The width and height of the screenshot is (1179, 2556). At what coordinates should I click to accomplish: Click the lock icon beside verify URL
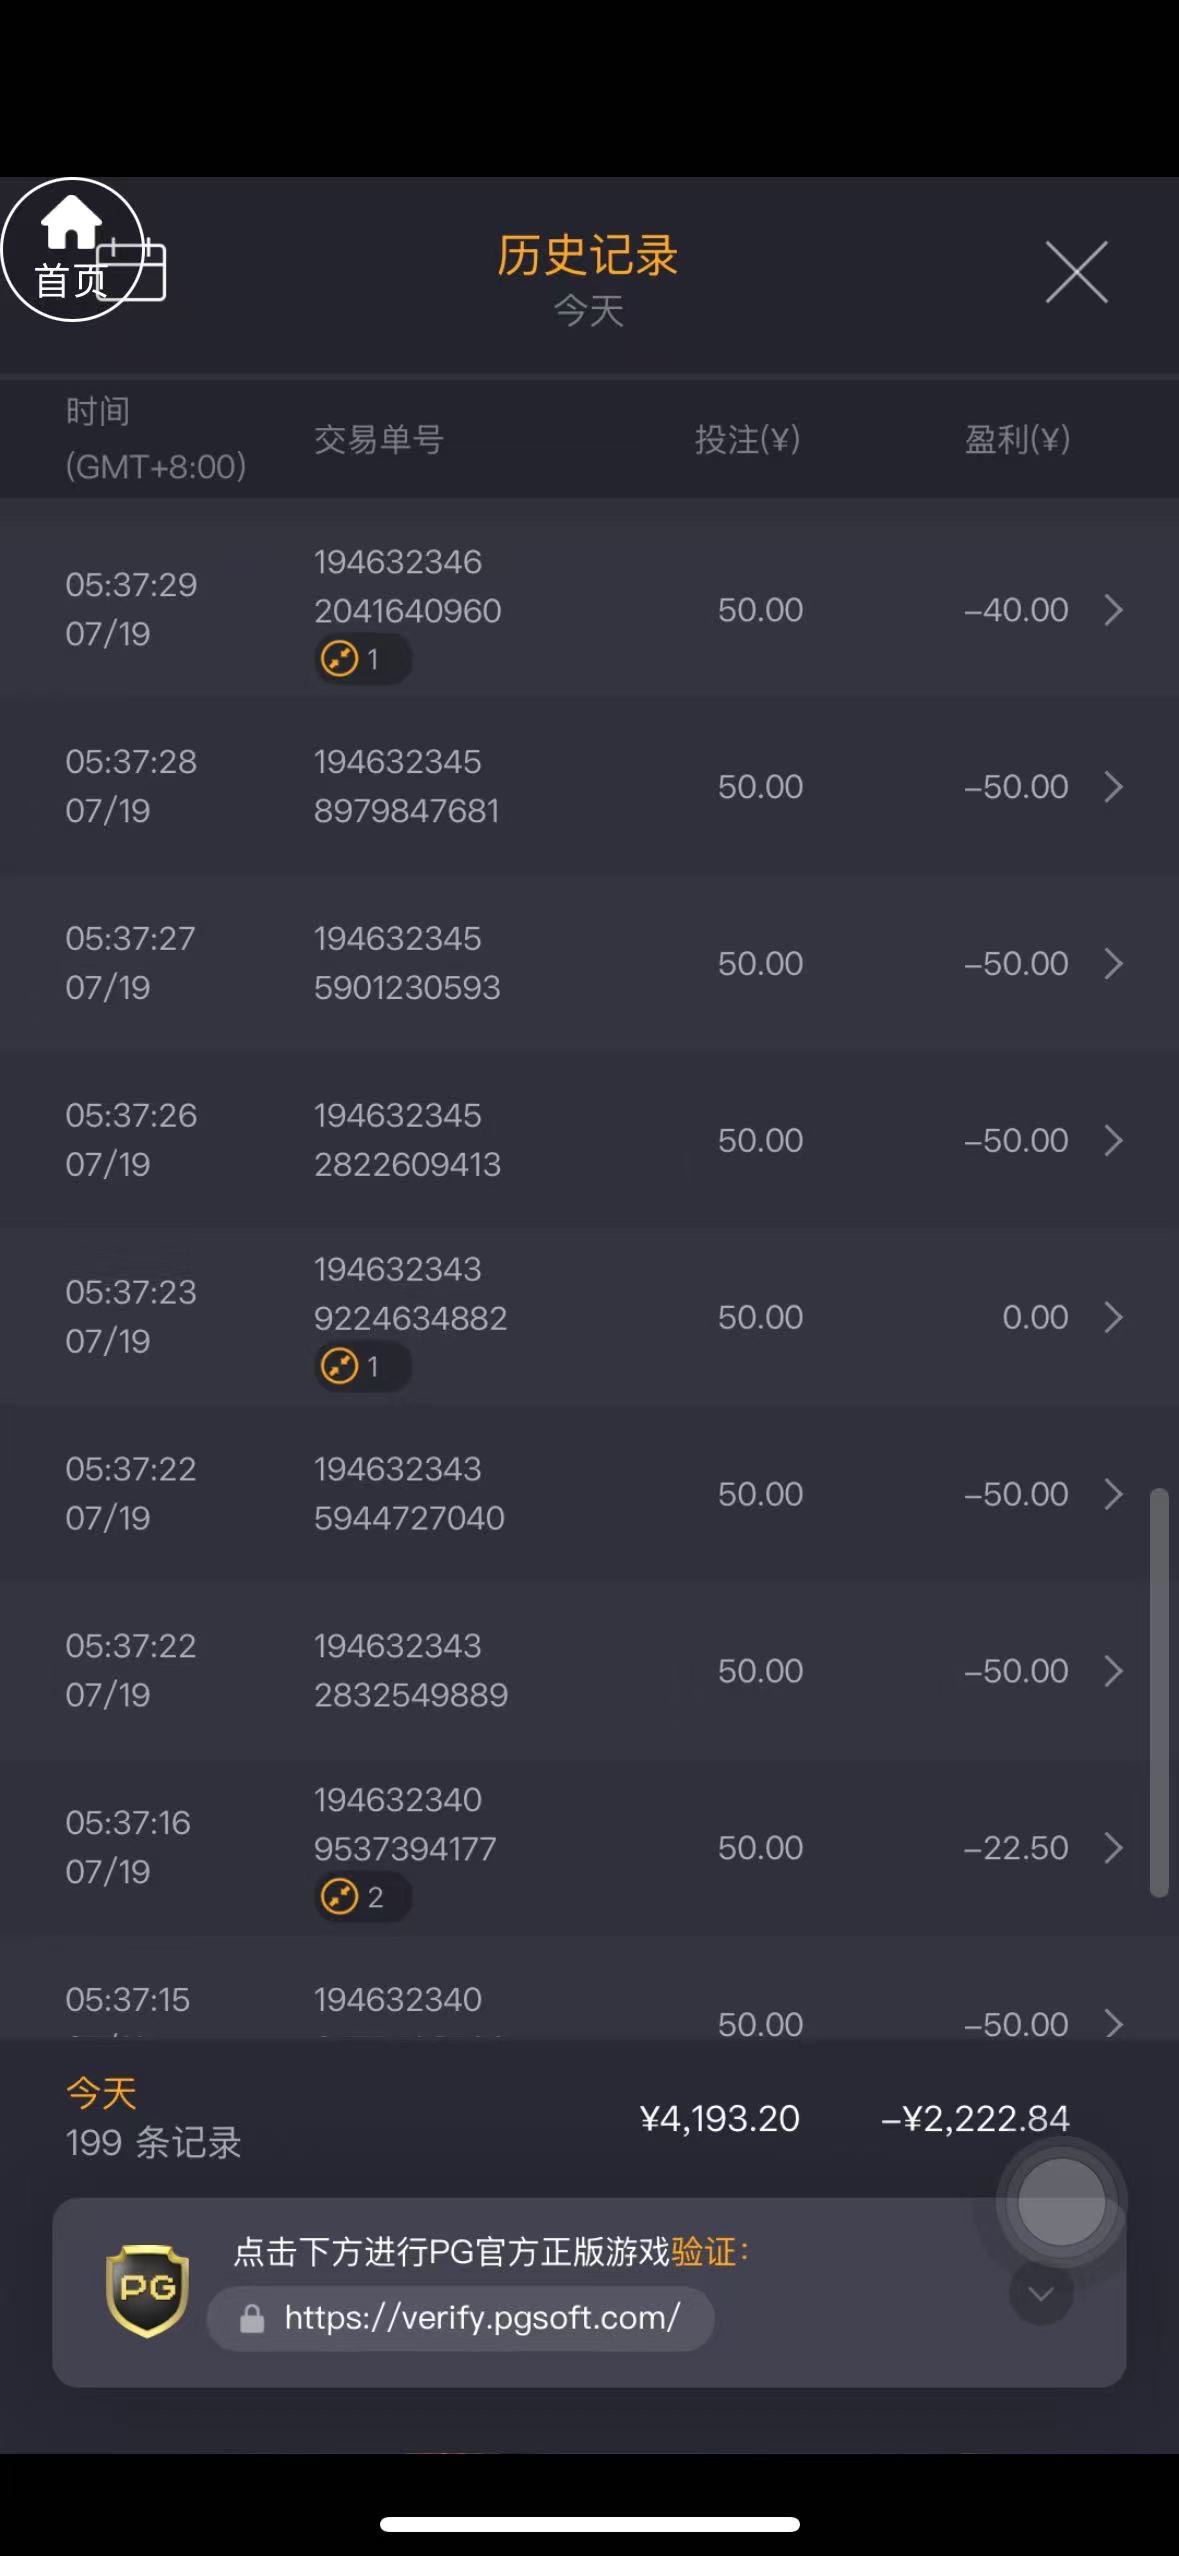coord(252,2318)
